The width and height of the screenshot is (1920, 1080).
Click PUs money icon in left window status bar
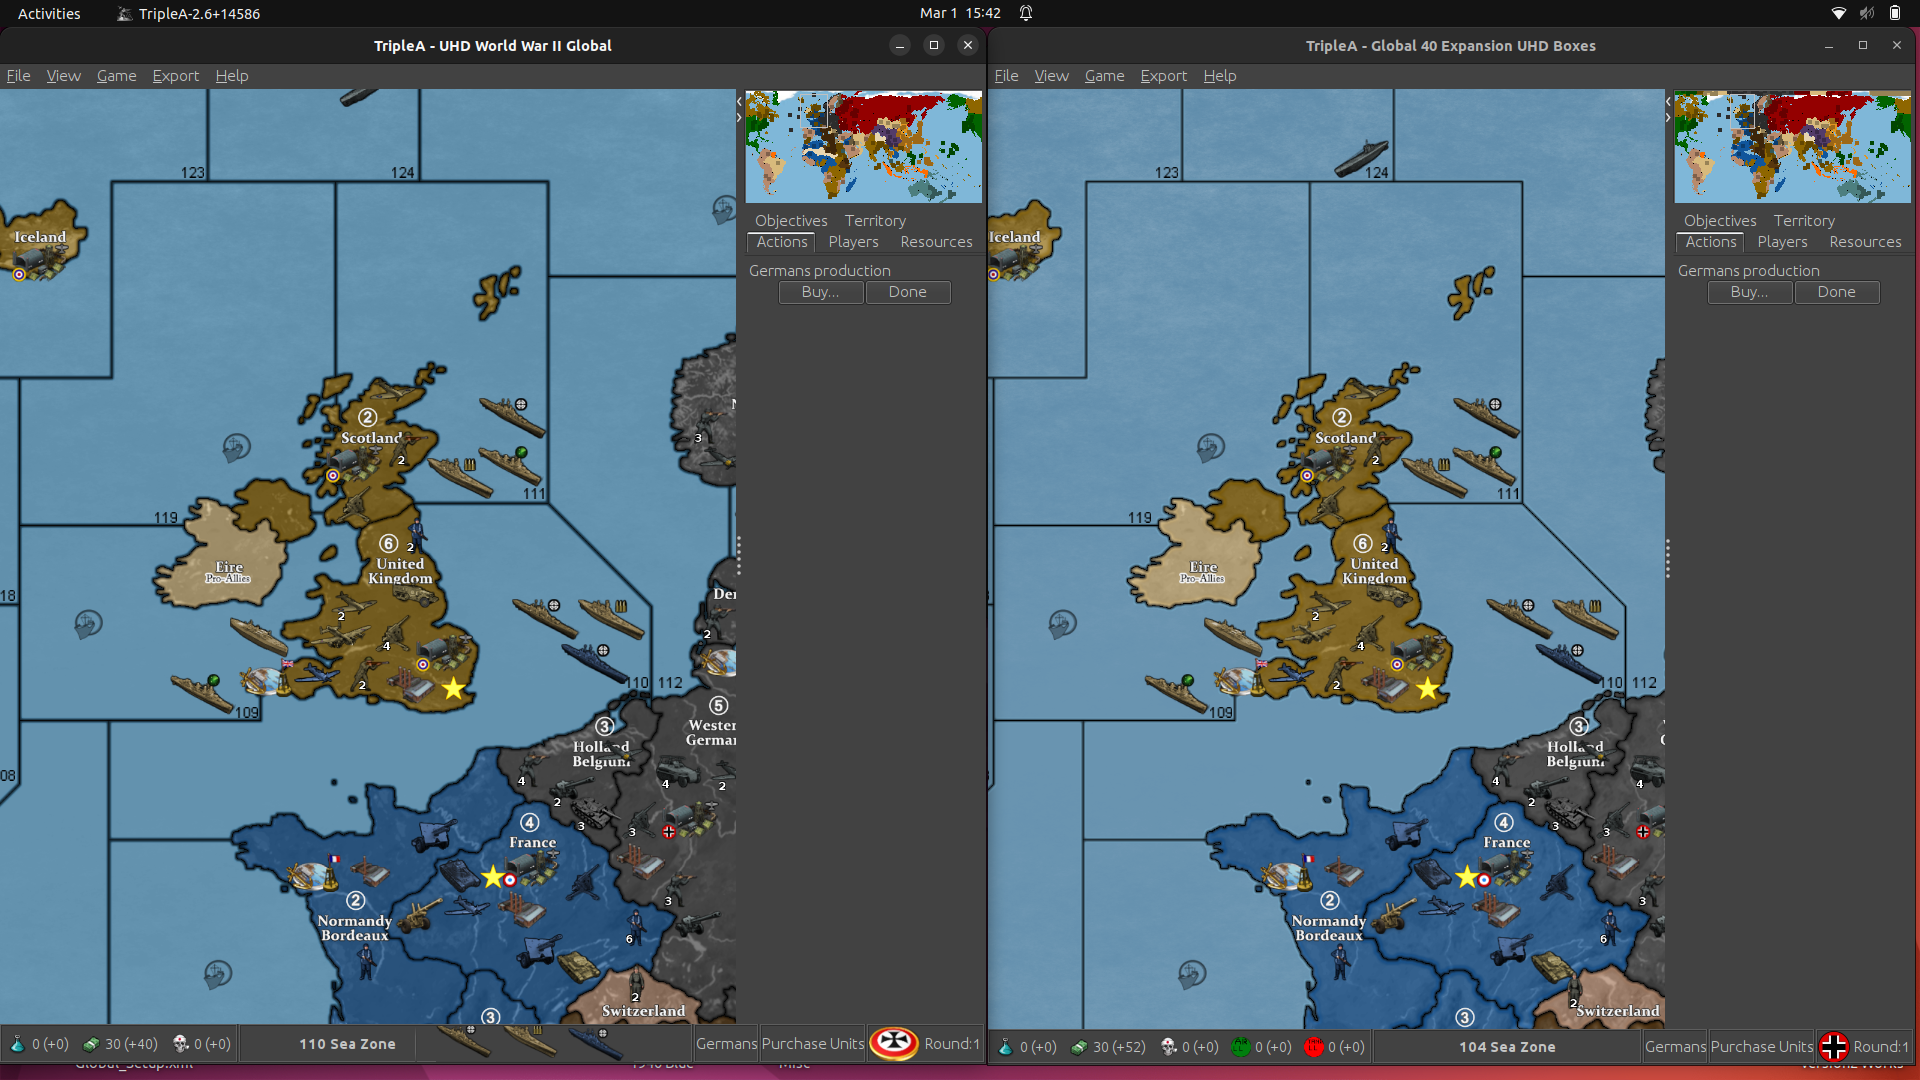[x=91, y=1044]
